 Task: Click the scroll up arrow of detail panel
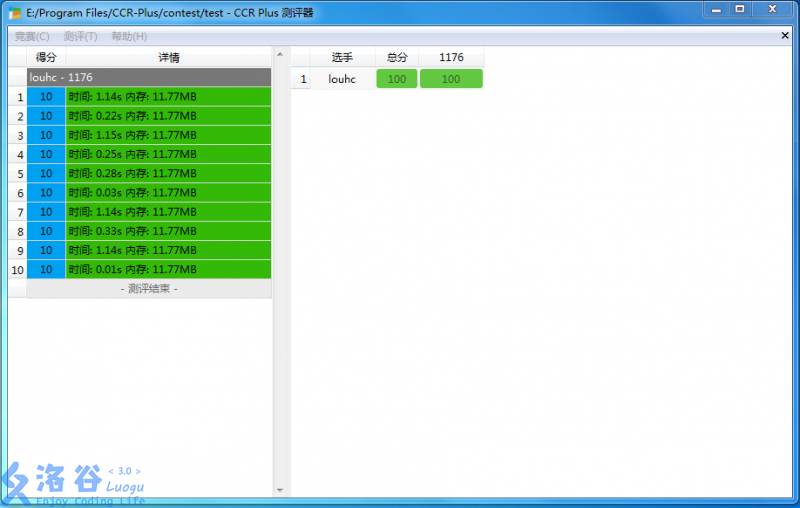tap(280, 54)
